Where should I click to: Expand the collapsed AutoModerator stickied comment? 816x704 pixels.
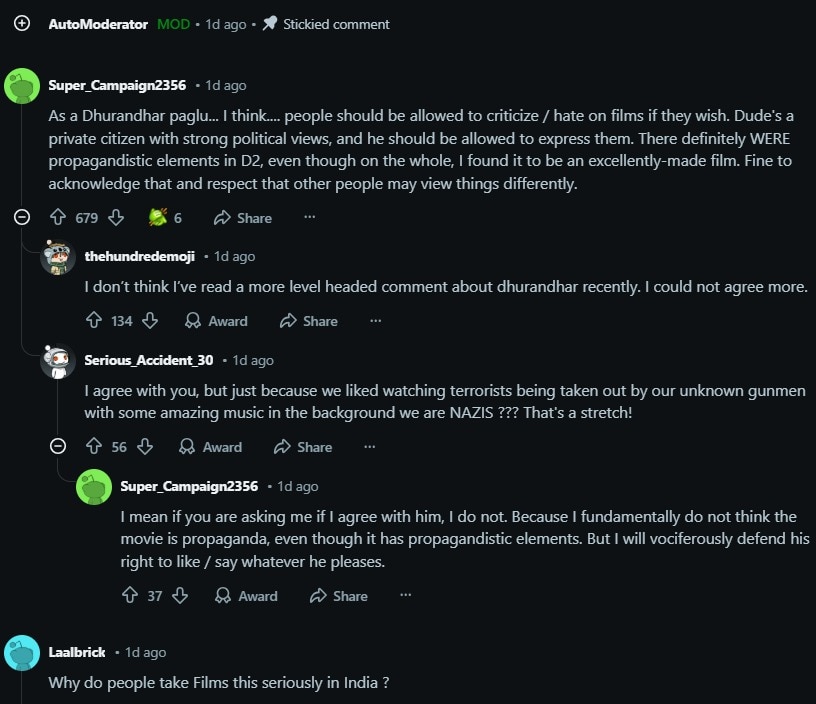tap(22, 23)
